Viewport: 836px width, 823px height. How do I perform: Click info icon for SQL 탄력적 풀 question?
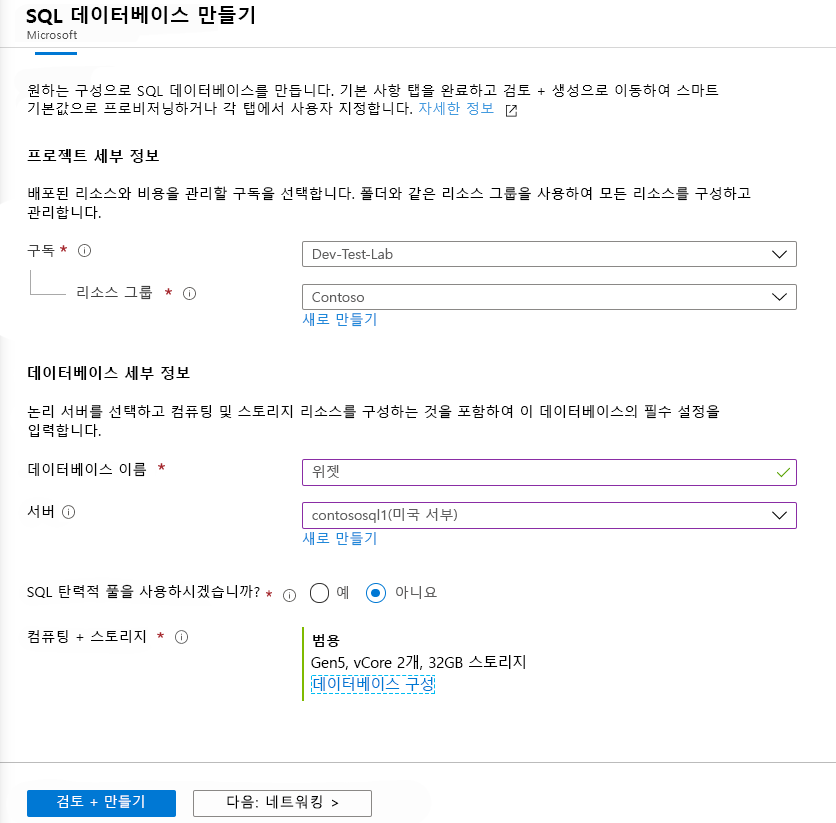click(289, 595)
